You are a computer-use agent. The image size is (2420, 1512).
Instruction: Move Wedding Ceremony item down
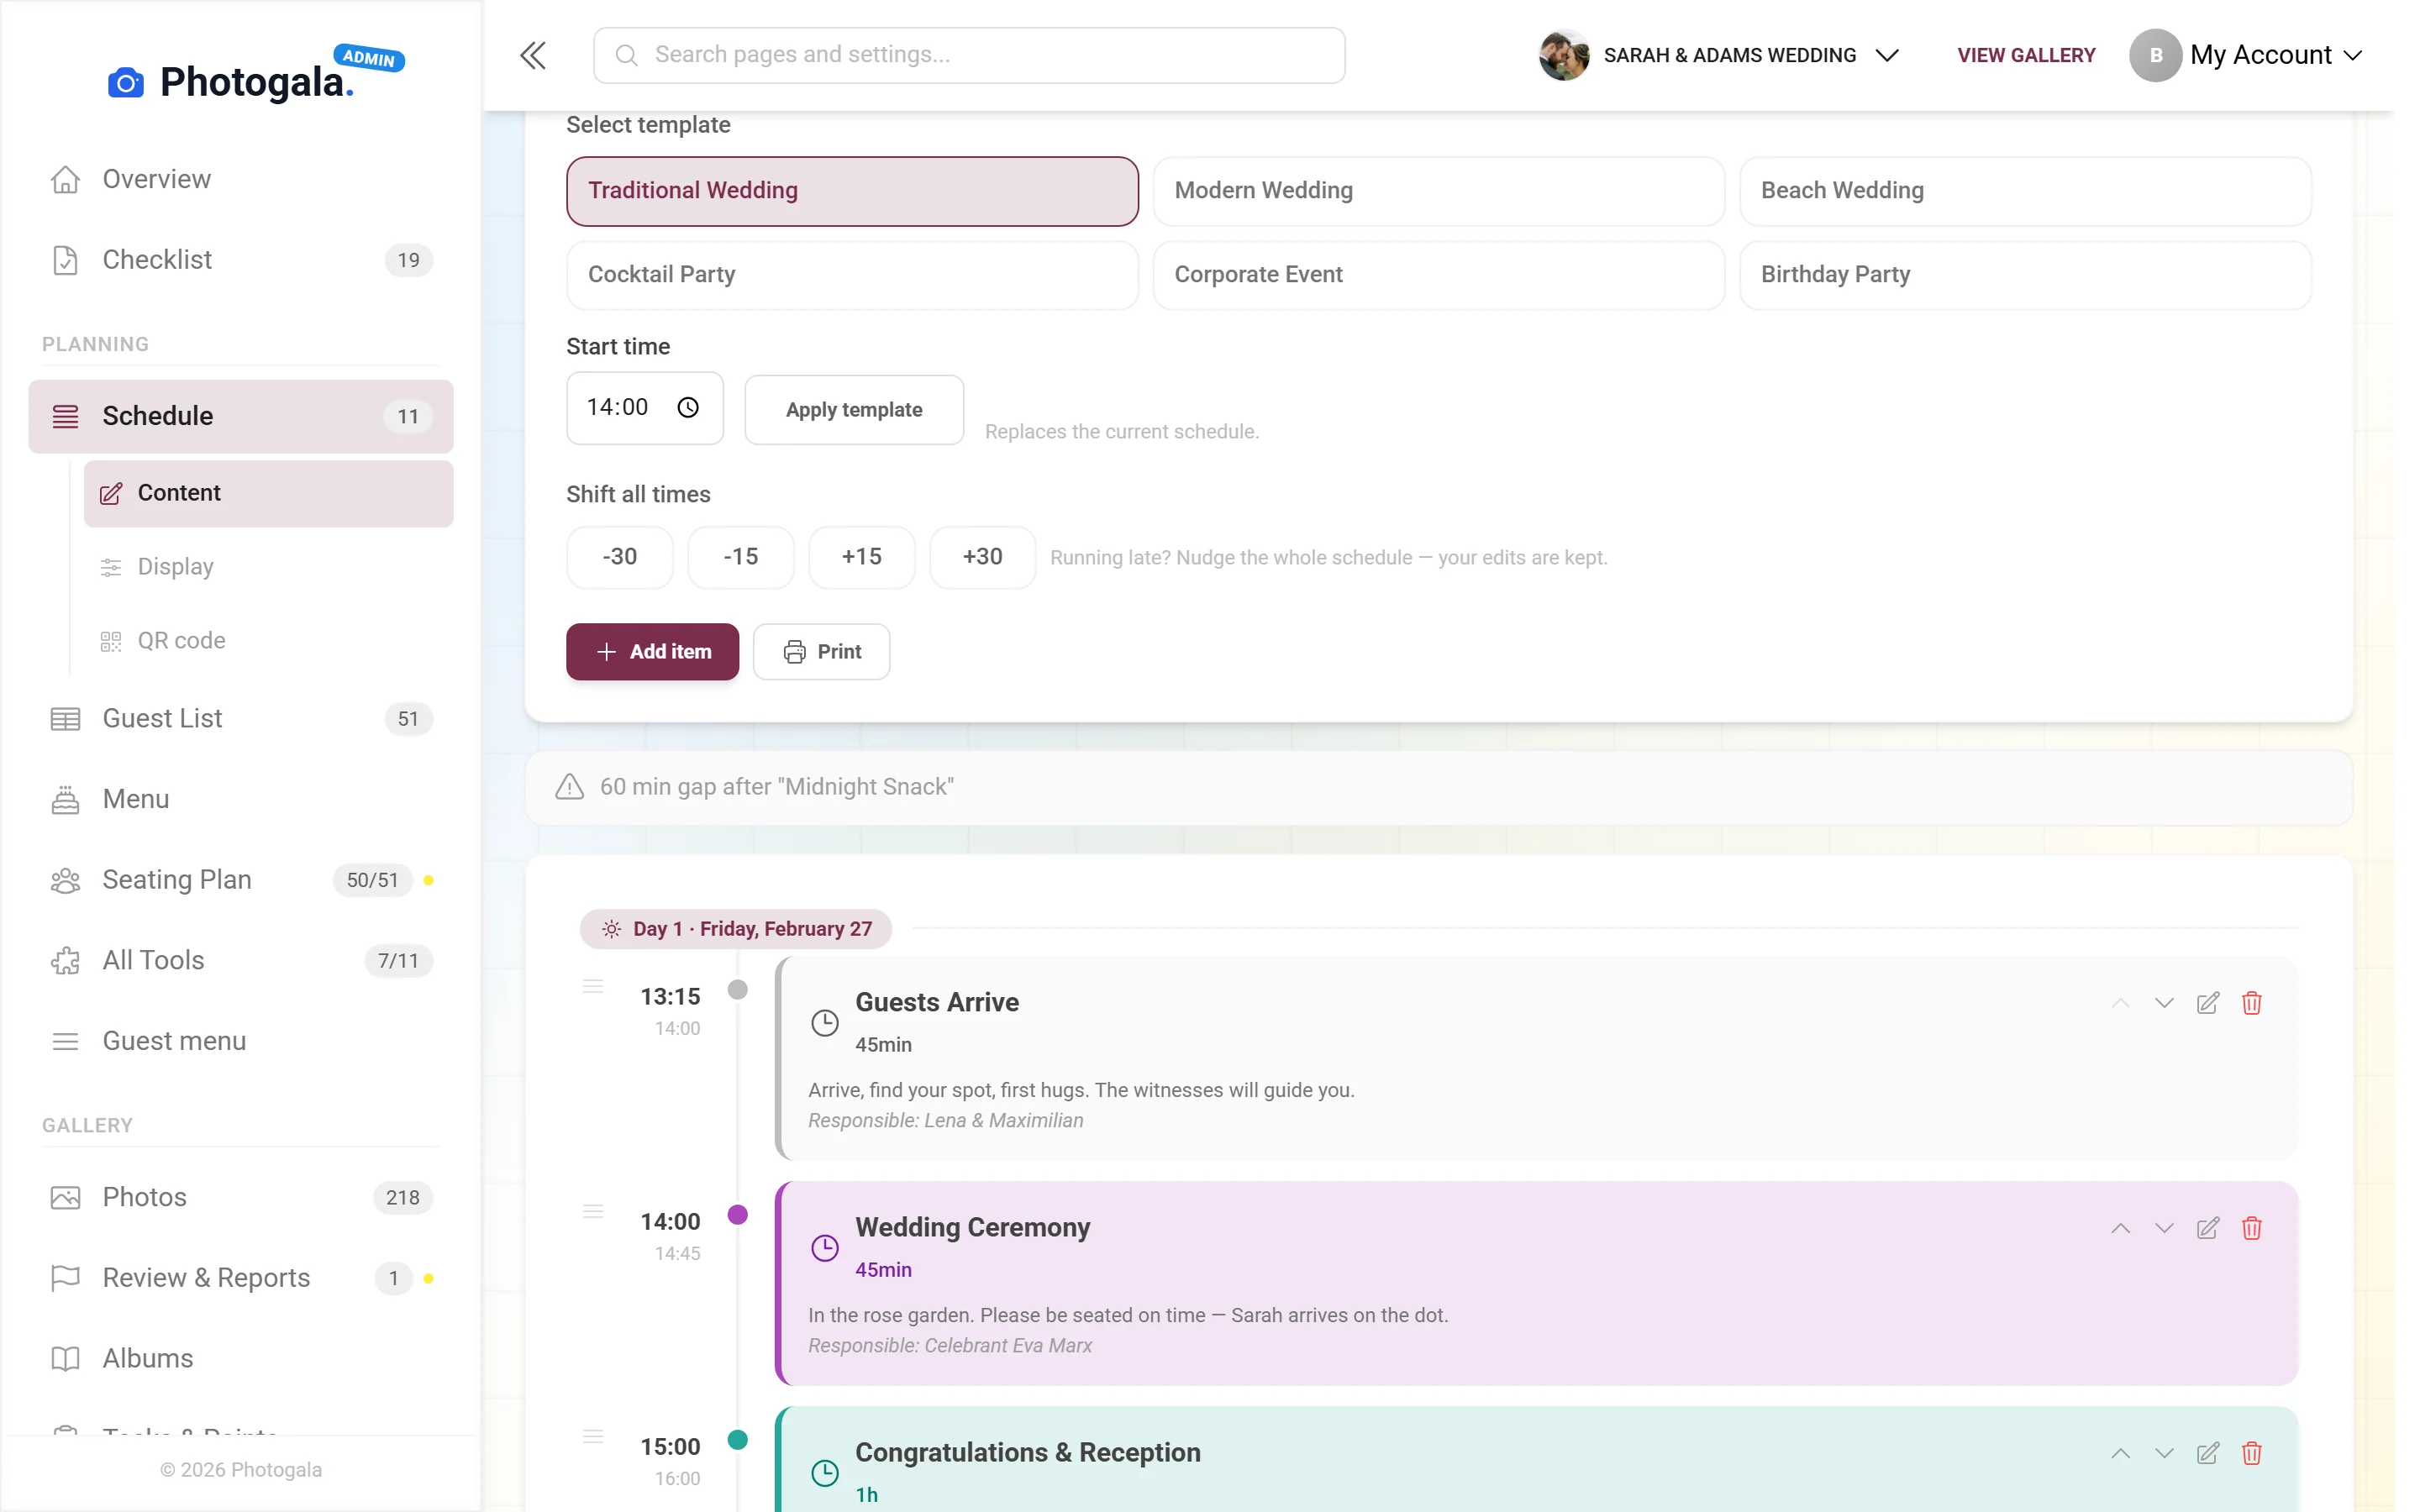coord(2164,1228)
